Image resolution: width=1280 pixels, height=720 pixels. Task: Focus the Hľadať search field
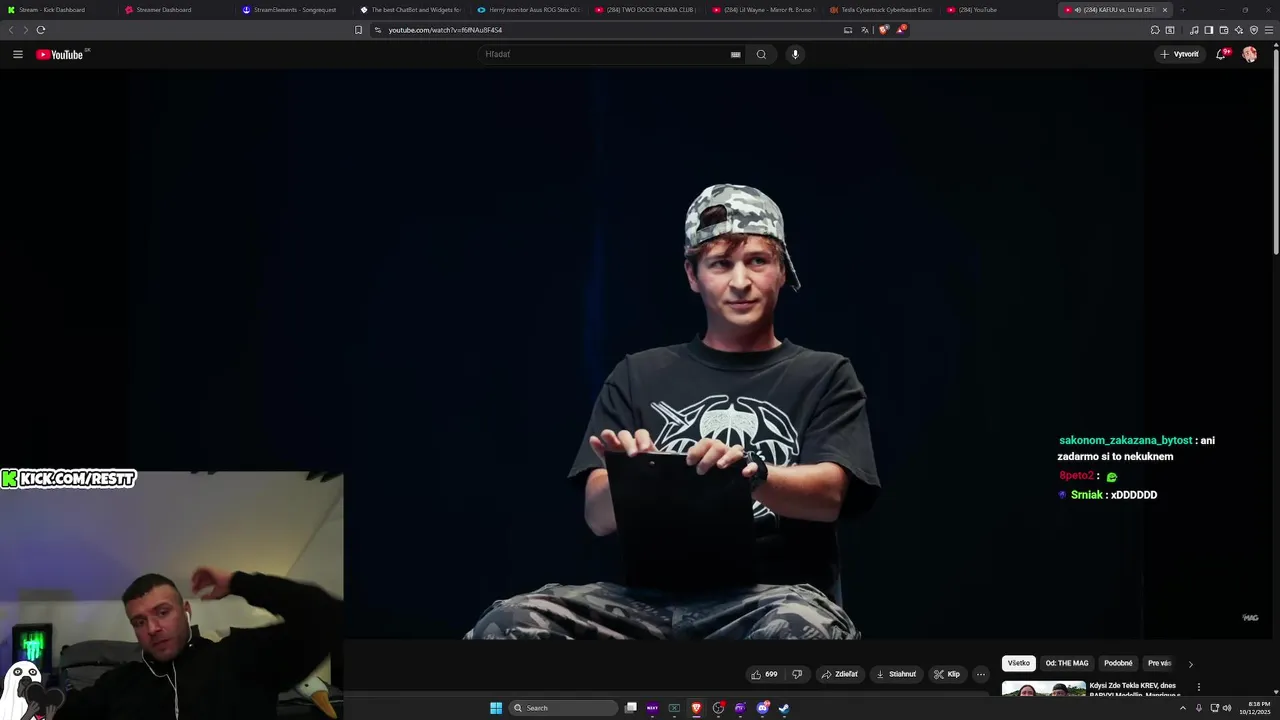click(x=610, y=54)
